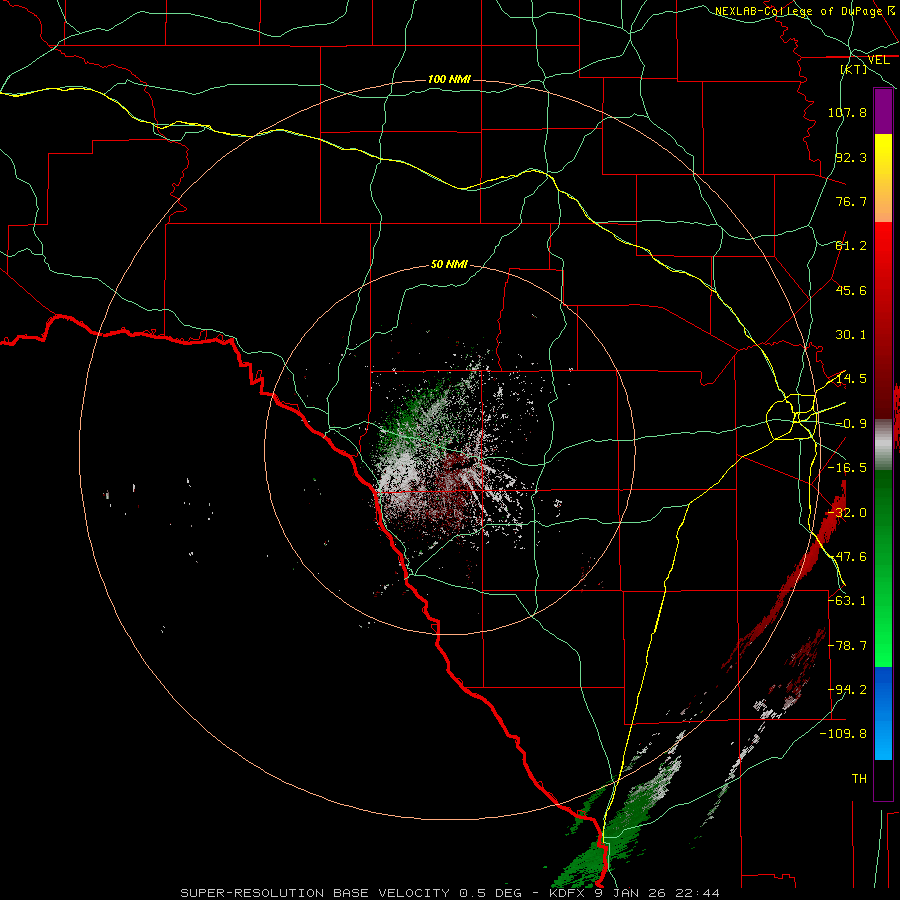Image resolution: width=900 pixels, height=900 pixels.
Task: Click the gray near-zero segment of the color bar
Action: coord(883,445)
